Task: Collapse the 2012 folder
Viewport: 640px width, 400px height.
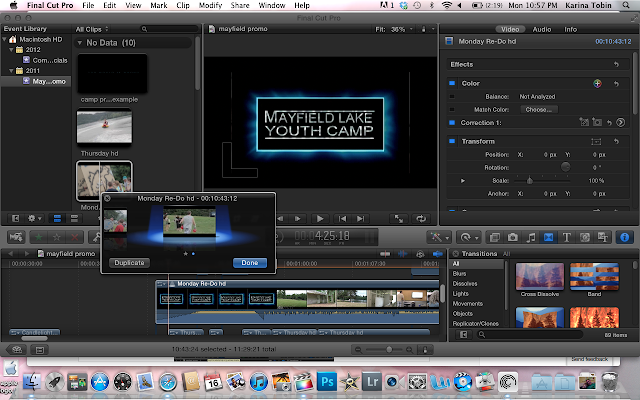Action: click(11, 50)
